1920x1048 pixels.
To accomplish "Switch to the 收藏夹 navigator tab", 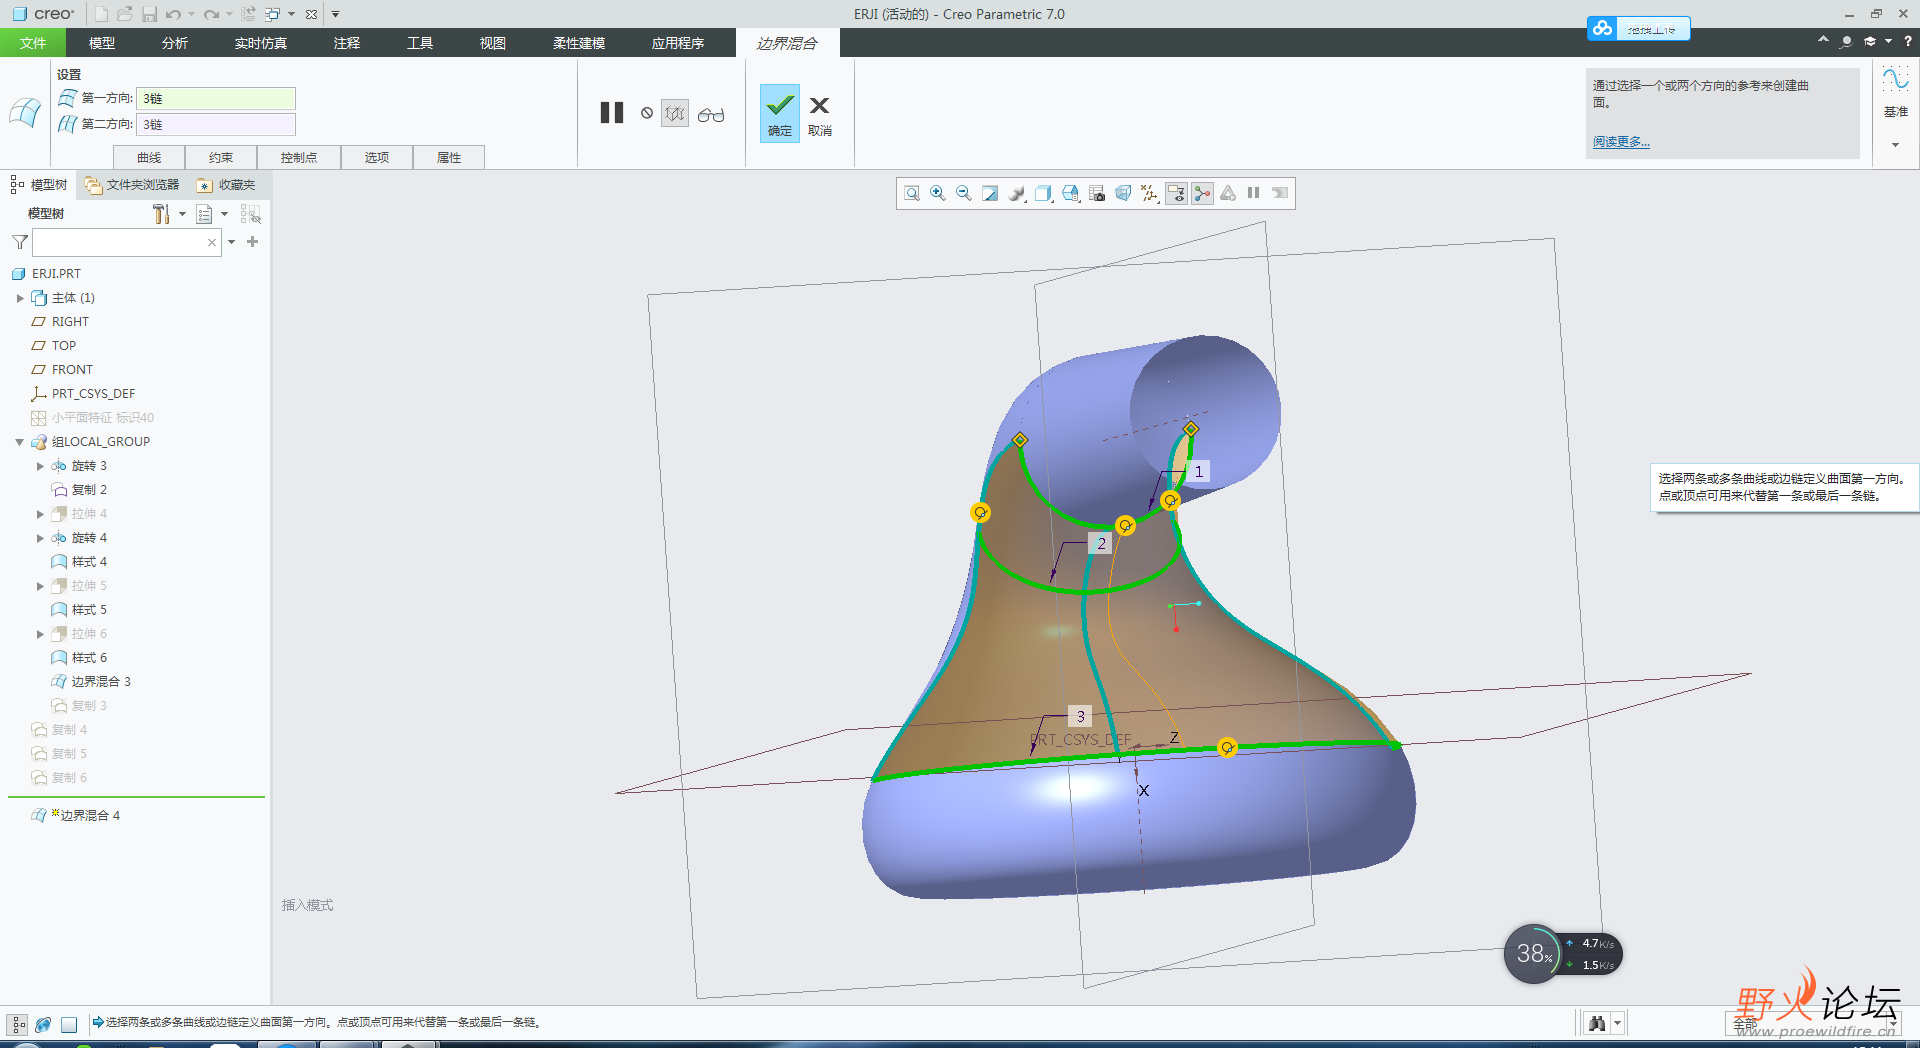I will coord(227,185).
